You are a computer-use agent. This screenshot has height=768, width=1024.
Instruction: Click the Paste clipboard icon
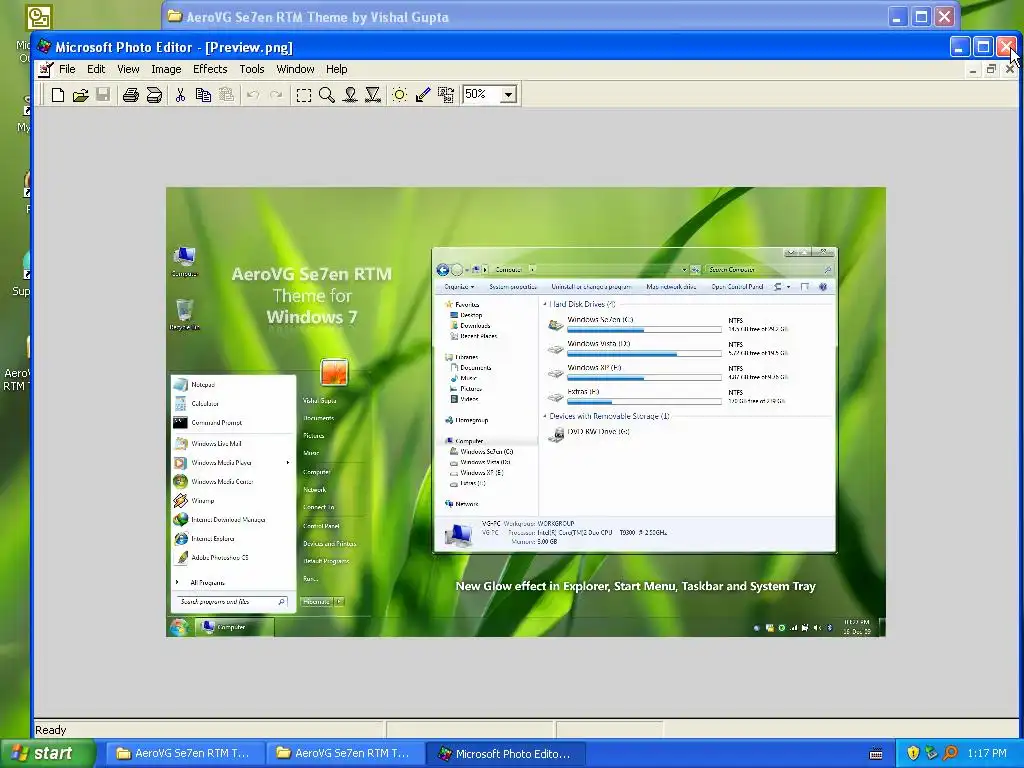pos(226,95)
